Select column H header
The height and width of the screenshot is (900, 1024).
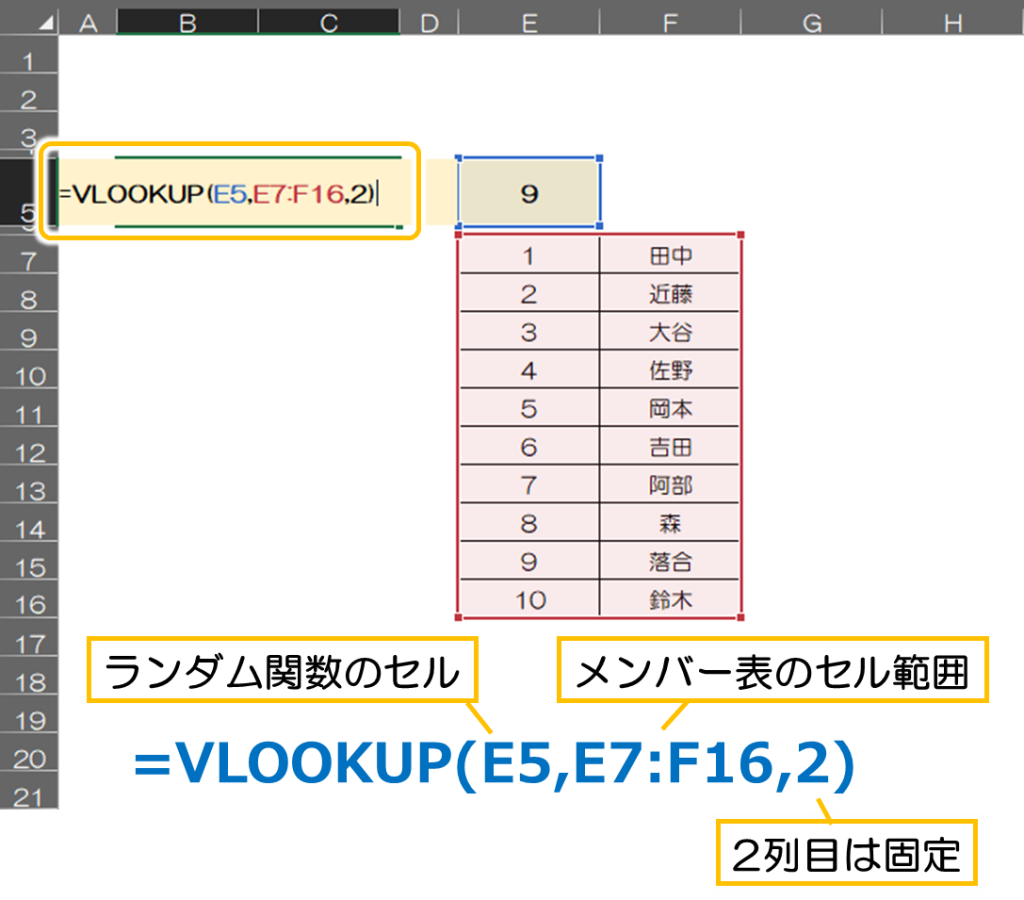click(x=953, y=22)
